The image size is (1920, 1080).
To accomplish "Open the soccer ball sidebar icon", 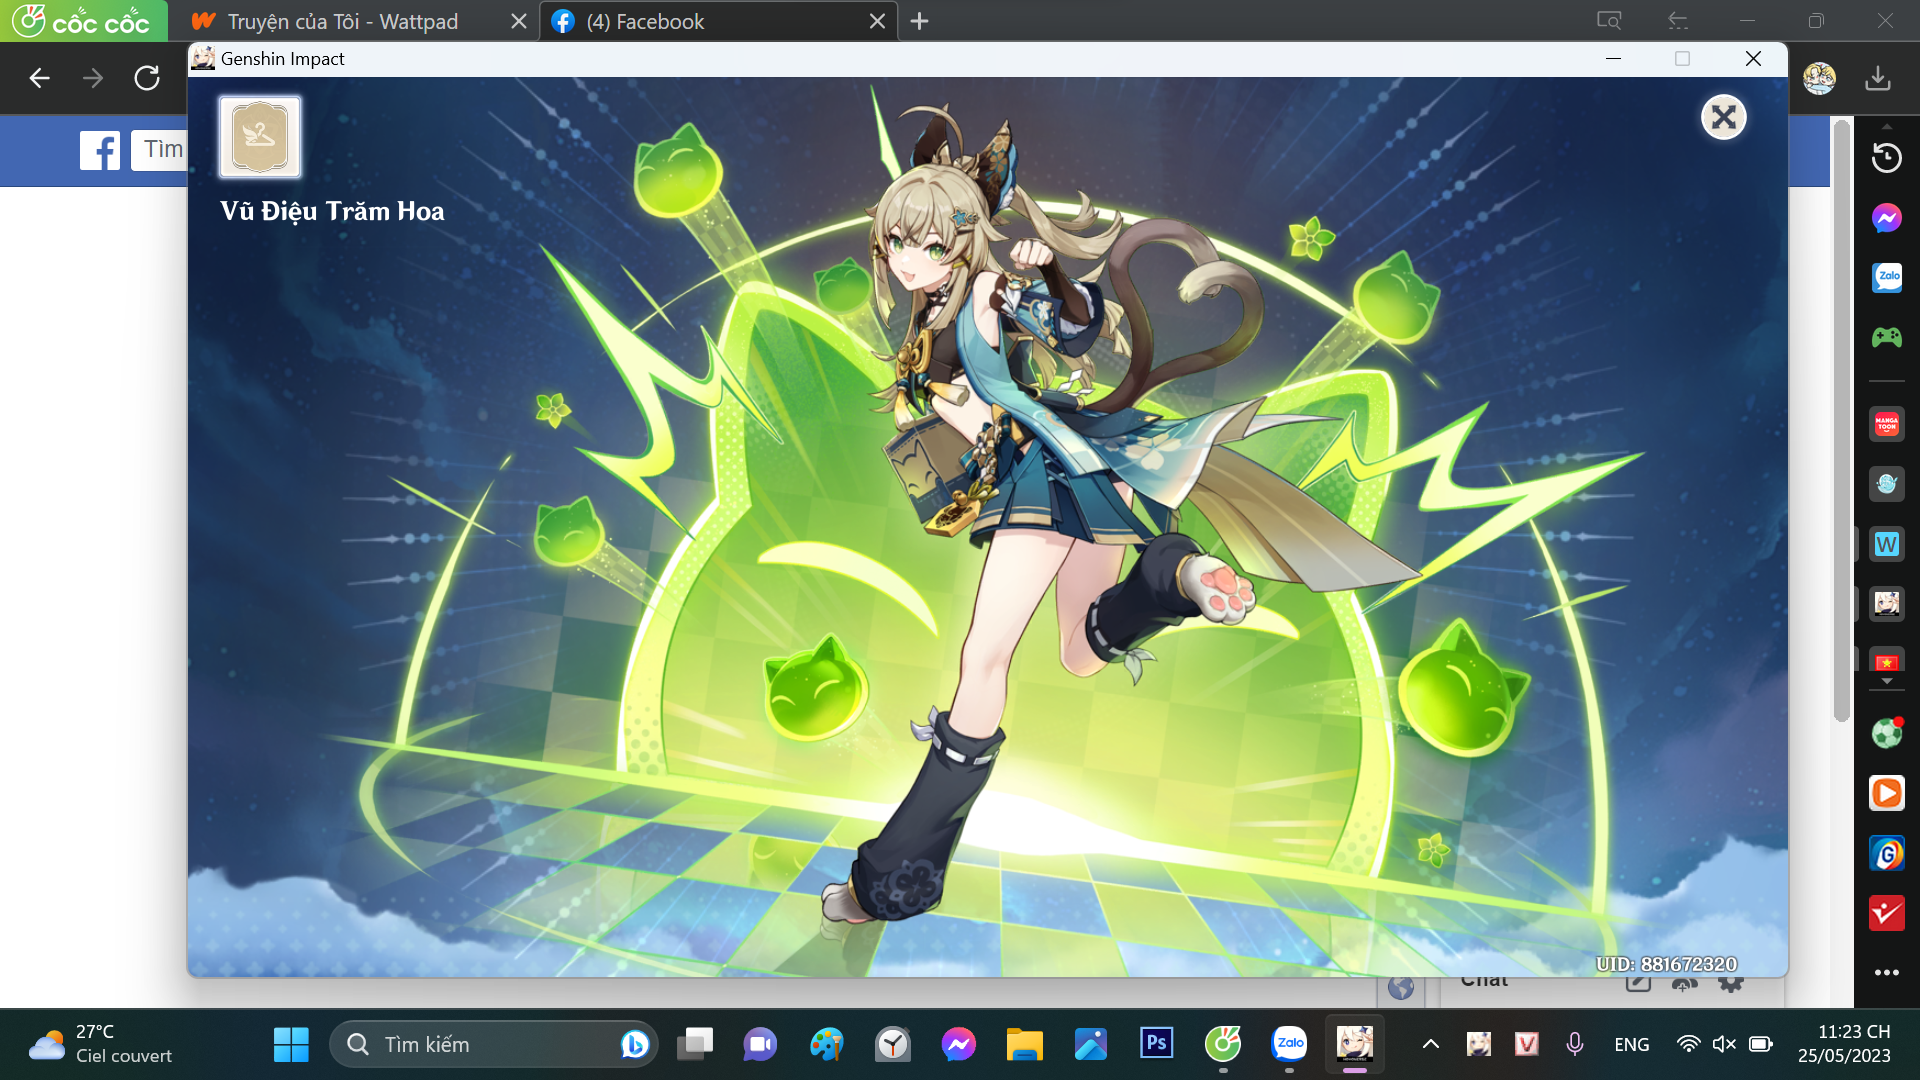I will [x=1886, y=733].
